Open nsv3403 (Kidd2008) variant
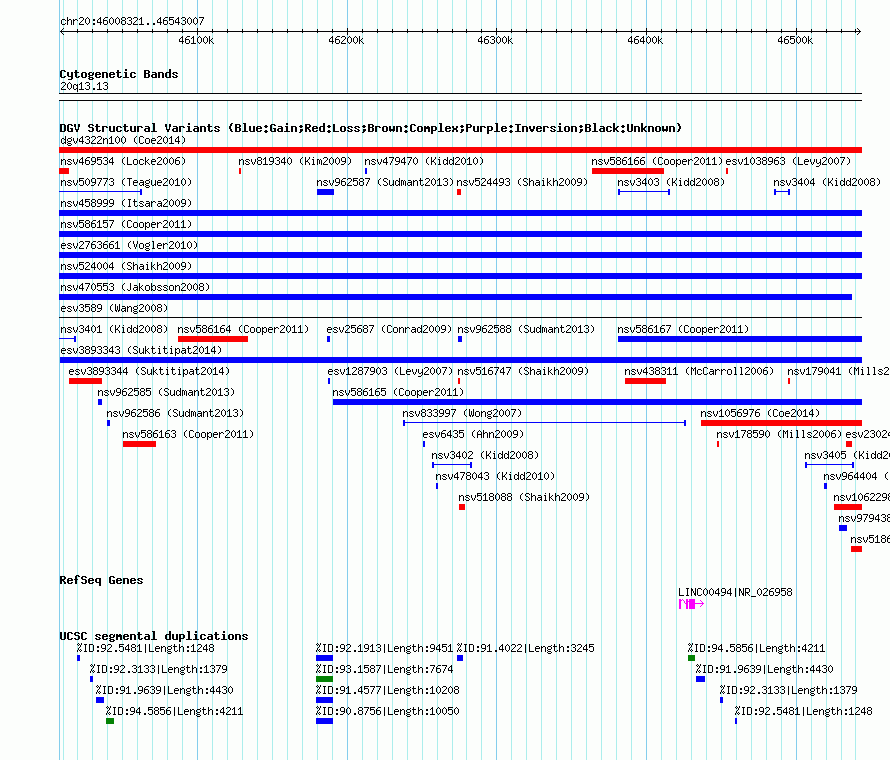890x760 pixels. pyautogui.click(x=671, y=182)
